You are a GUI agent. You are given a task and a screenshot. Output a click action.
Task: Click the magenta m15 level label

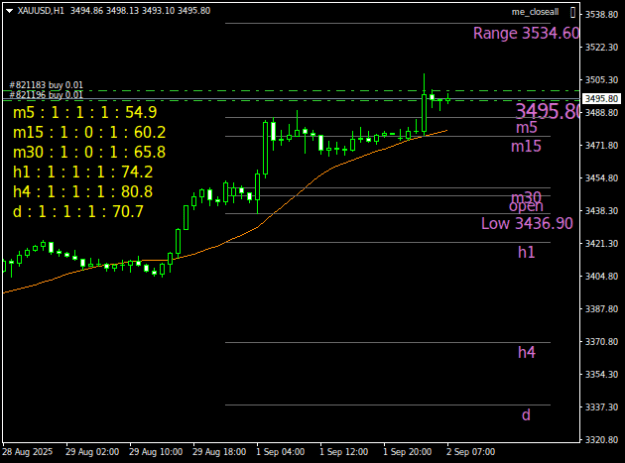point(526,146)
